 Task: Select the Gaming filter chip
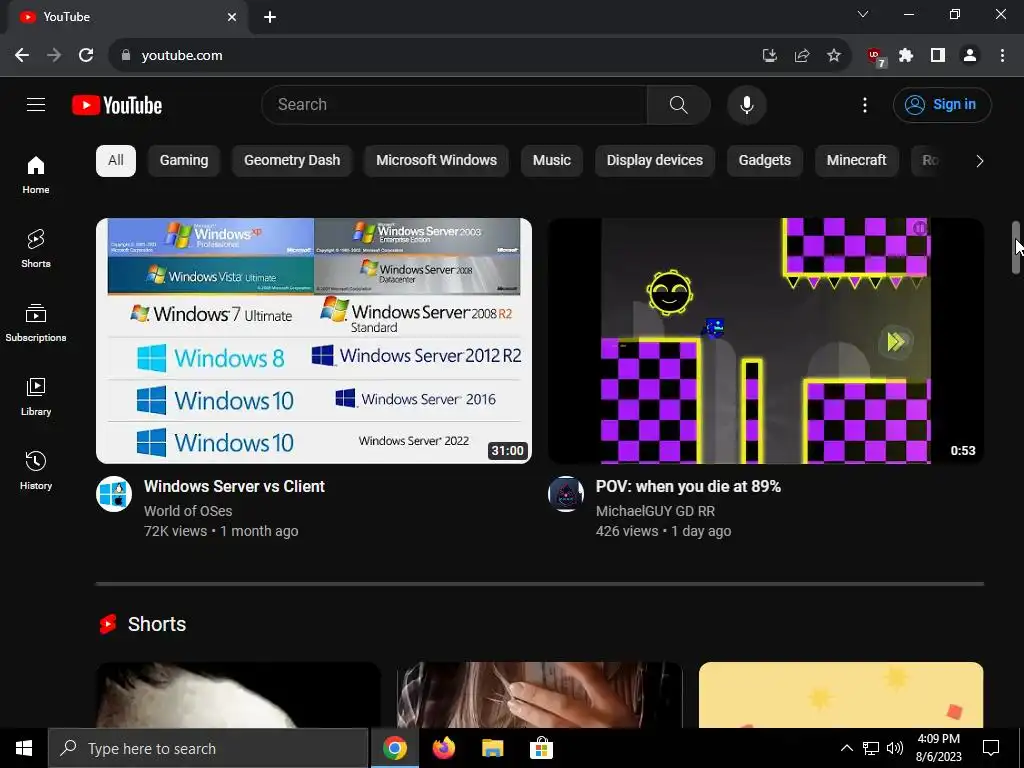tap(184, 161)
